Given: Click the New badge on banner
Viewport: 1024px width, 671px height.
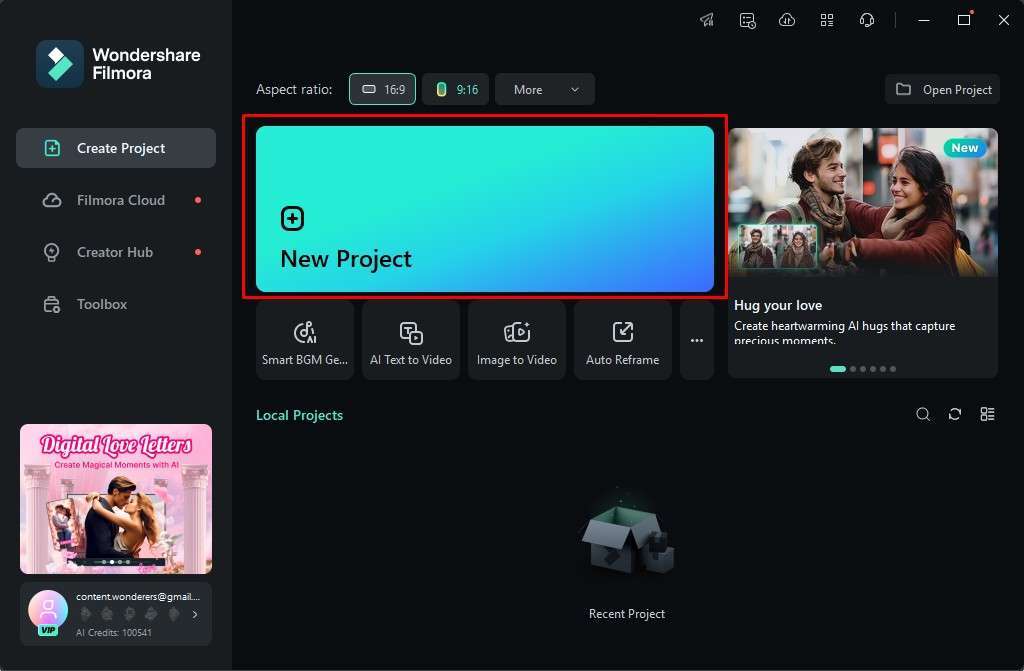Looking at the screenshot, I should (x=965, y=148).
